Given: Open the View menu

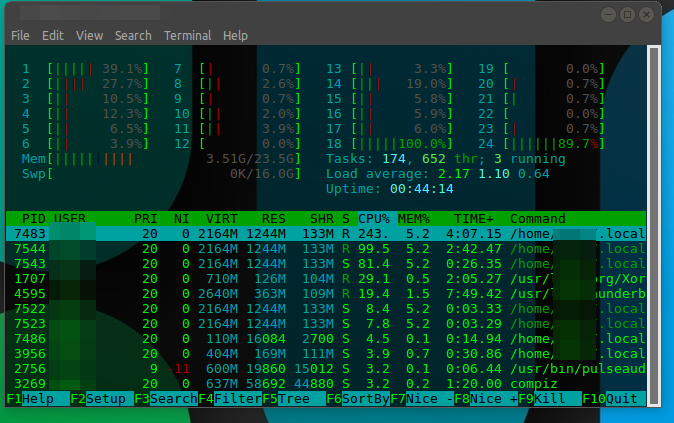Looking at the screenshot, I should tap(89, 35).
